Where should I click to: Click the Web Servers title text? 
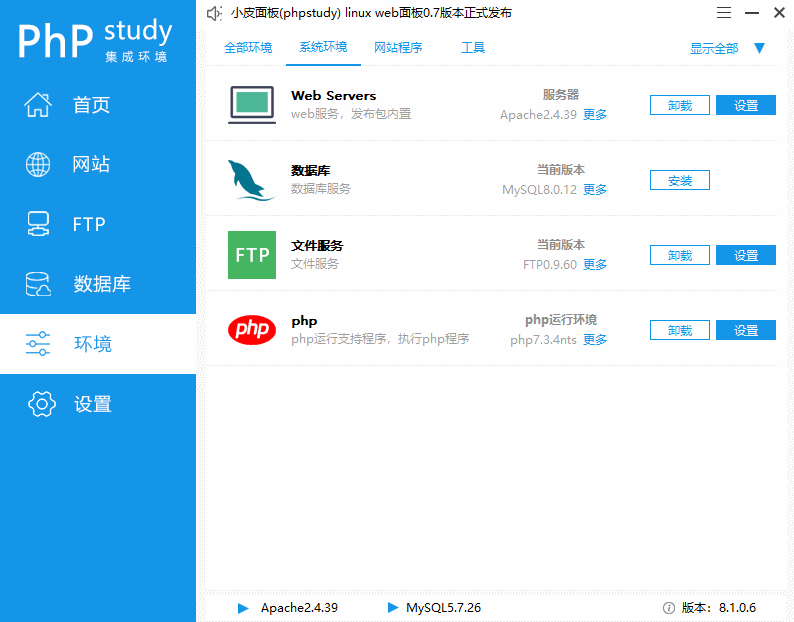coord(334,96)
